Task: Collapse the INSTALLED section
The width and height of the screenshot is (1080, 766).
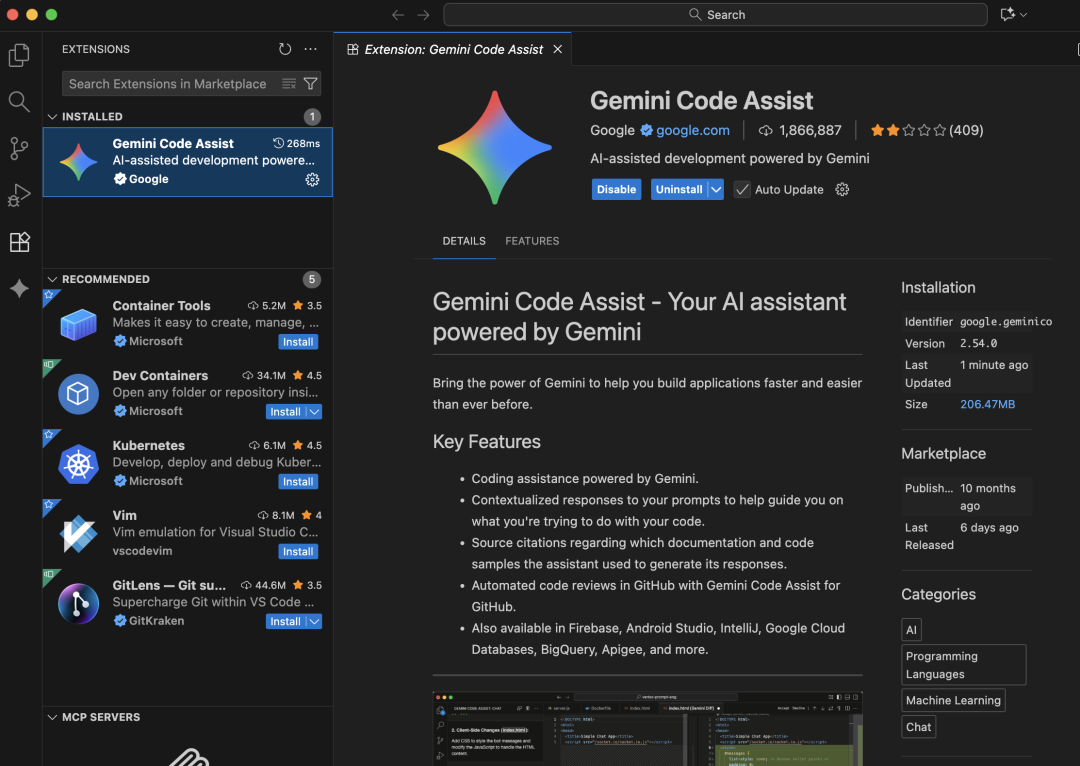Action: point(52,116)
